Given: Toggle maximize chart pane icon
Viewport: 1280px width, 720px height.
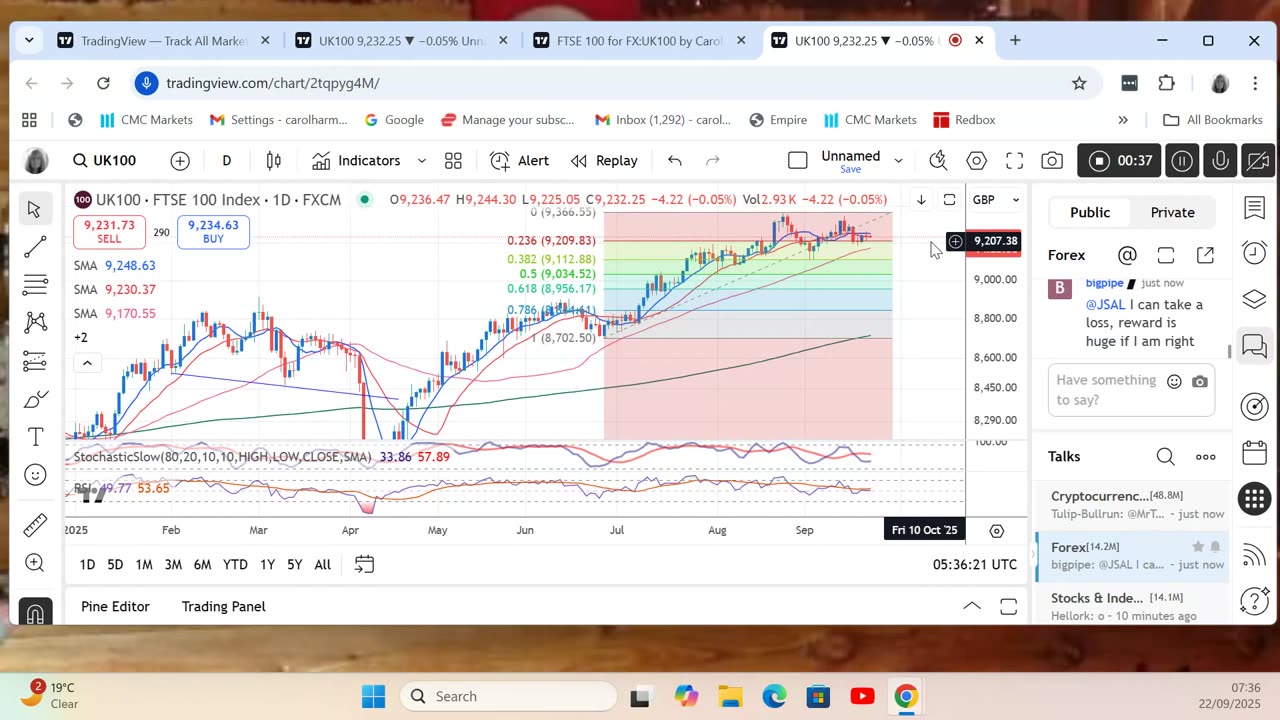Looking at the screenshot, I should coord(950,200).
